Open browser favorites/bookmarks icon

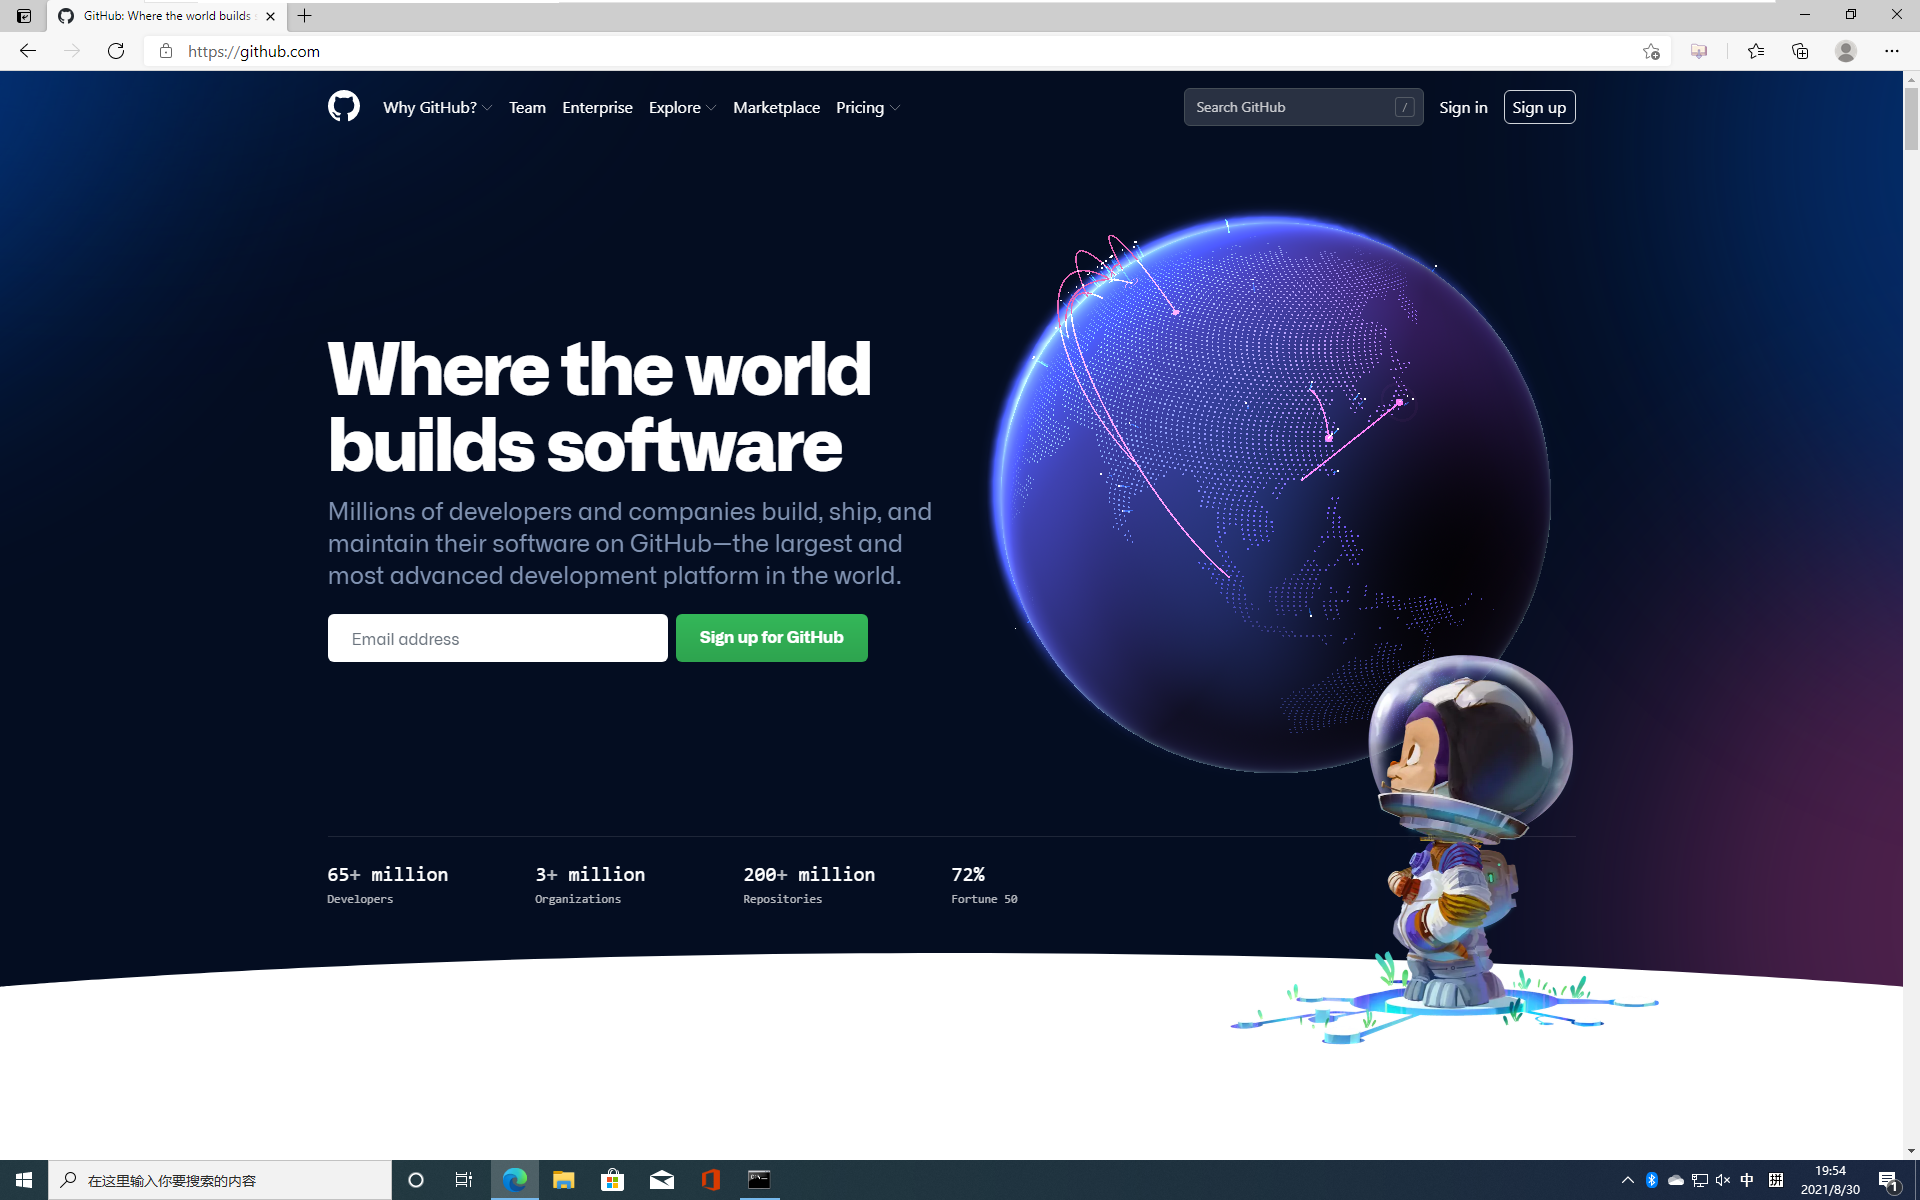coord(1756,51)
